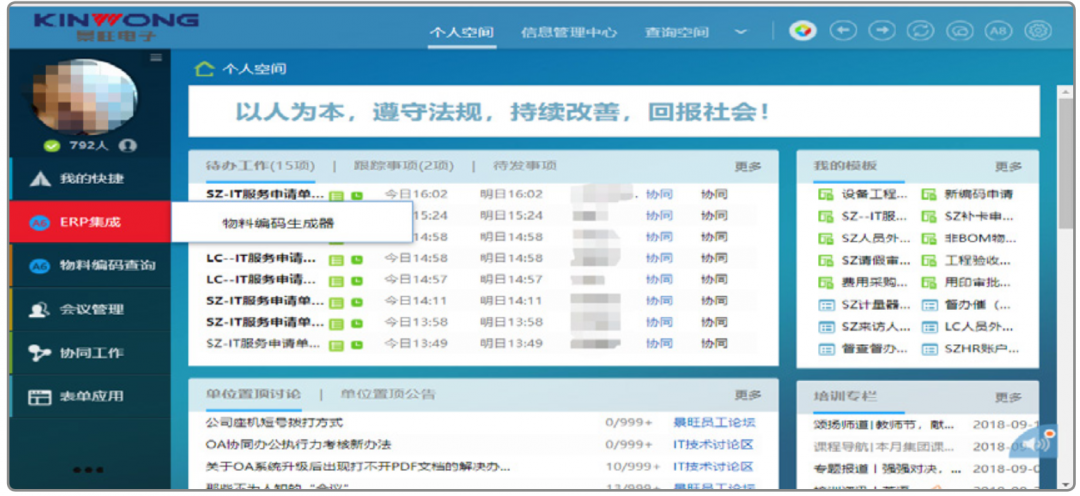Click the colorful round logo icon
1080x496 pixels.
801,31
